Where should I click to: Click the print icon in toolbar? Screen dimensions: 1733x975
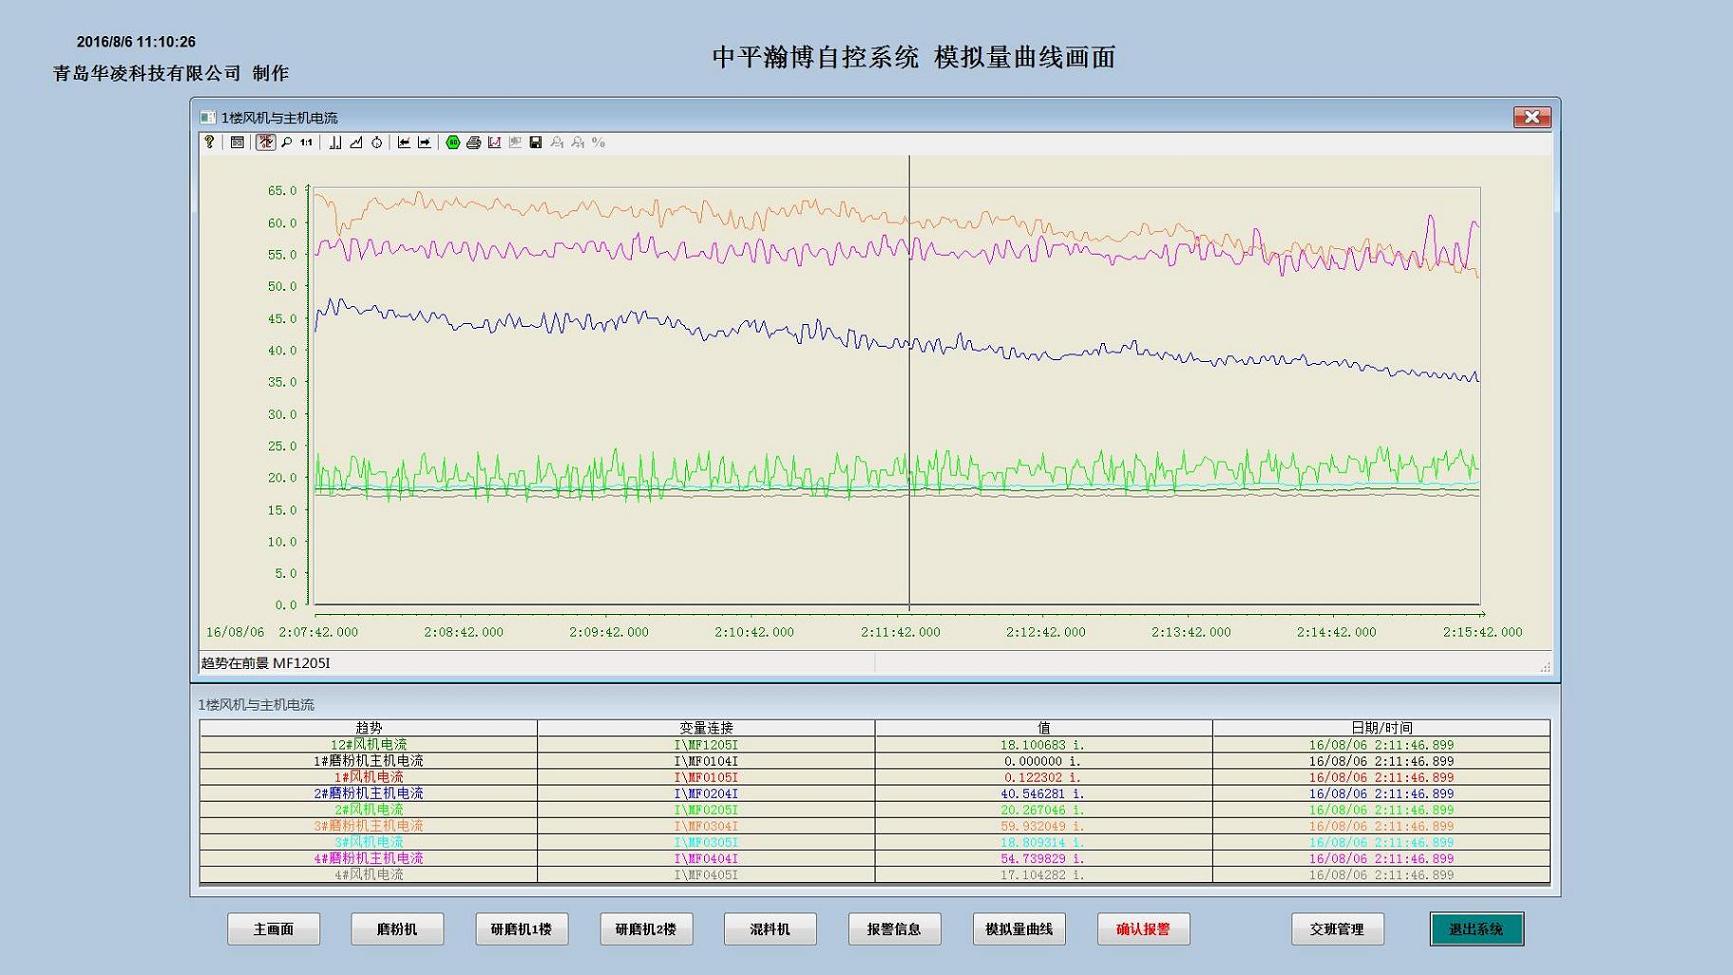coord(474,143)
